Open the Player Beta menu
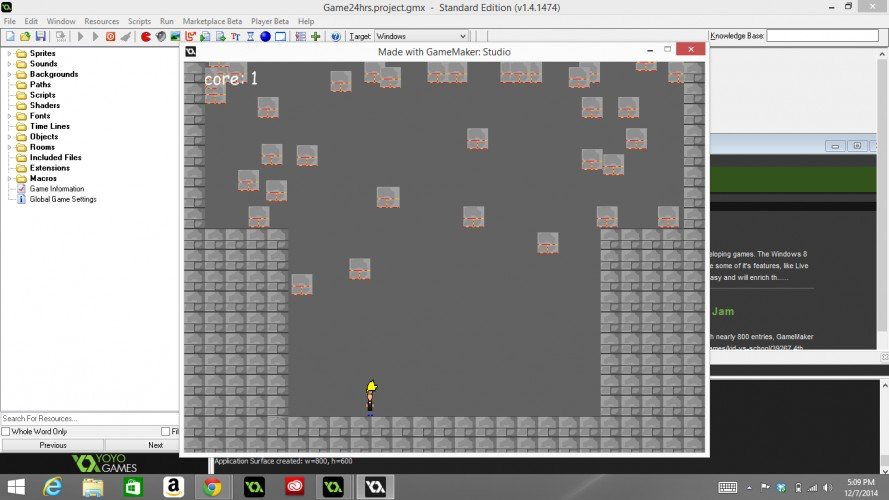889x500 pixels. coord(270,21)
